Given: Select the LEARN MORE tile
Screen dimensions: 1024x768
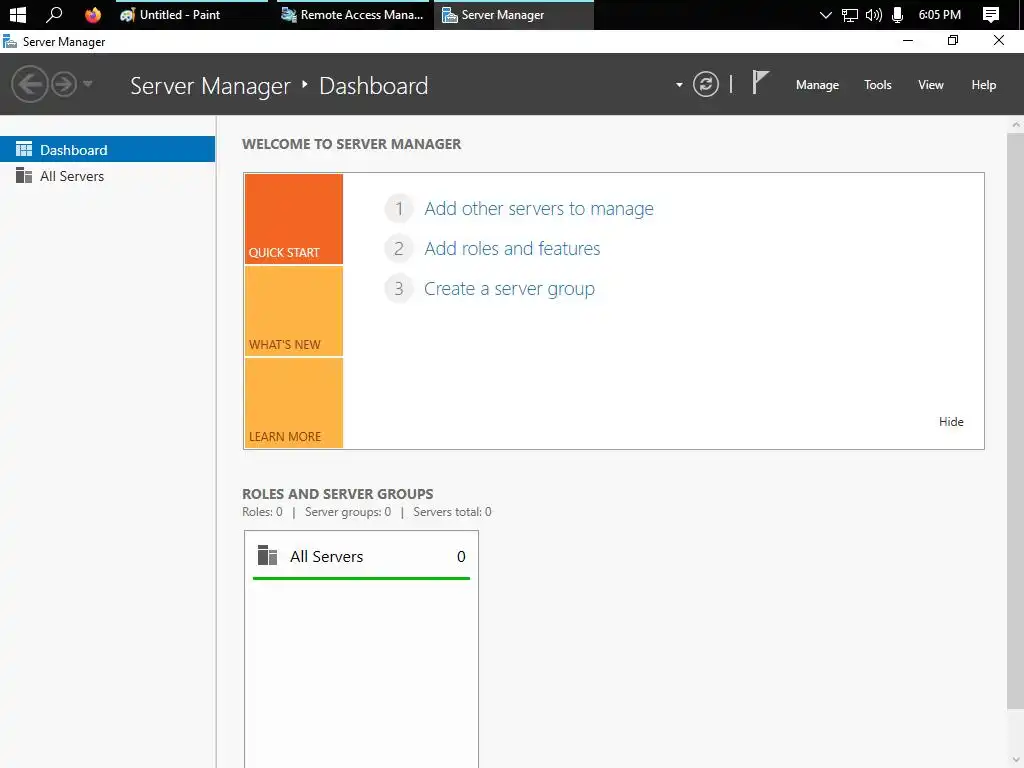Looking at the screenshot, I should pos(293,403).
